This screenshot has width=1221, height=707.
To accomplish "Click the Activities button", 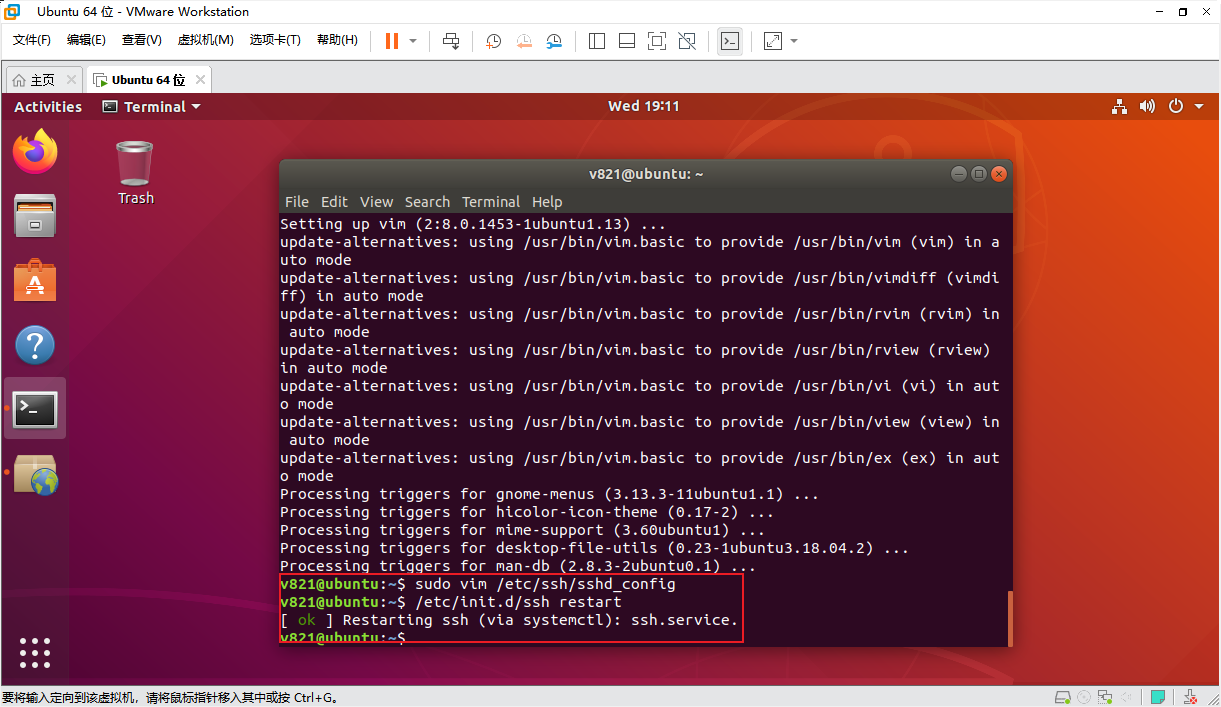I will (x=48, y=107).
